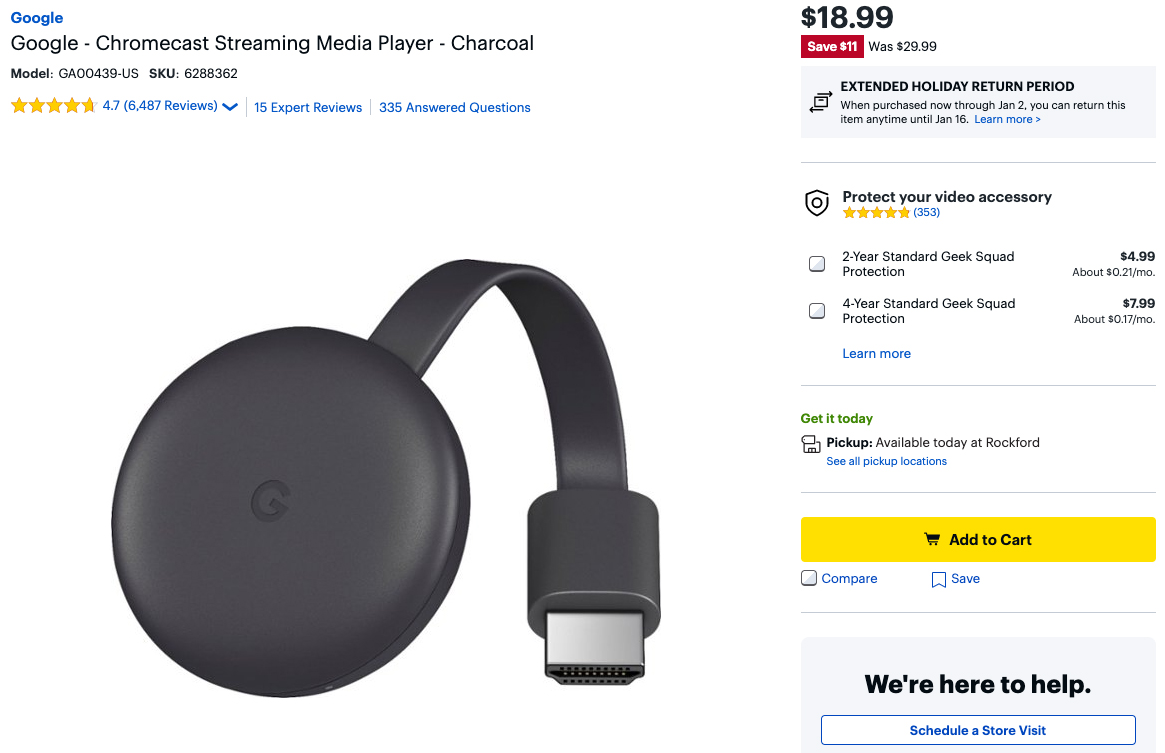Click the Google brand link
1165x753 pixels.
[37, 18]
